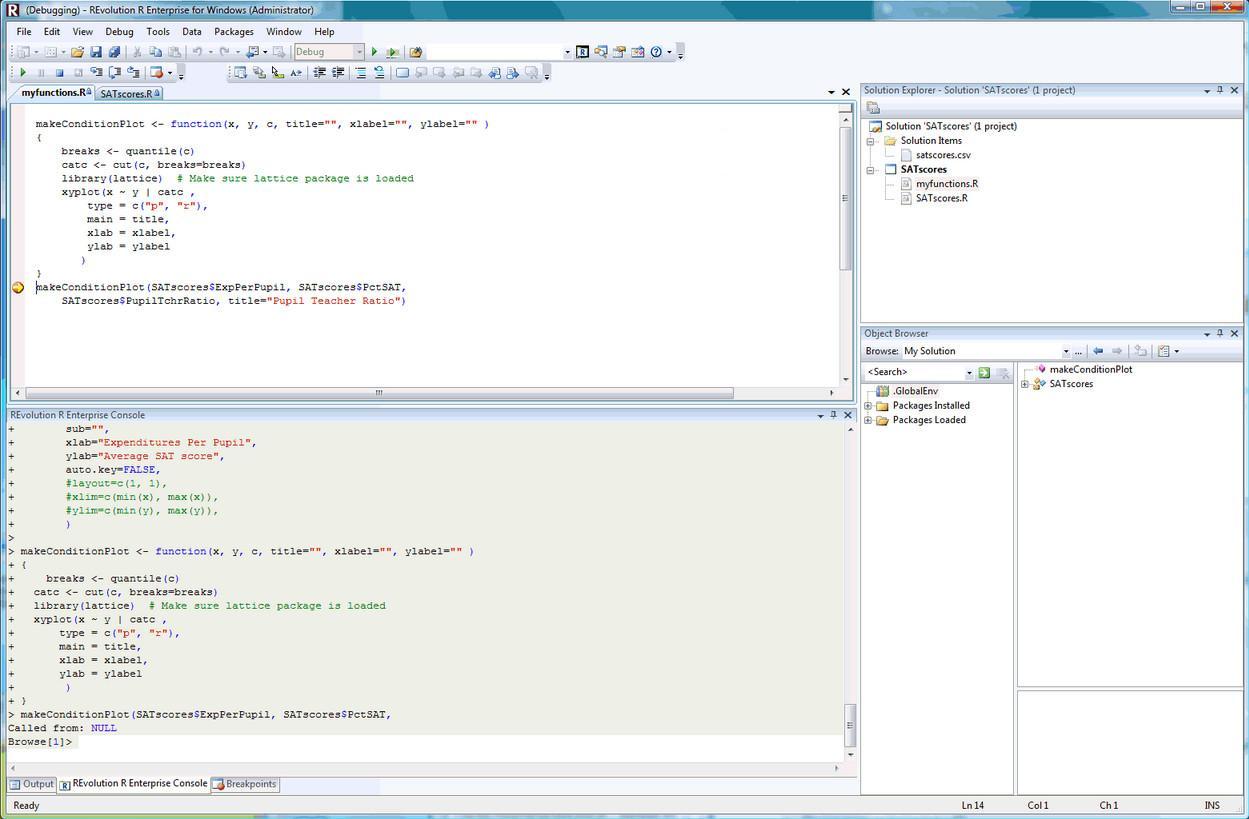Viewport: 1249px width, 819px height.
Task: Click the Step Over debugging icon
Action: tap(116, 71)
